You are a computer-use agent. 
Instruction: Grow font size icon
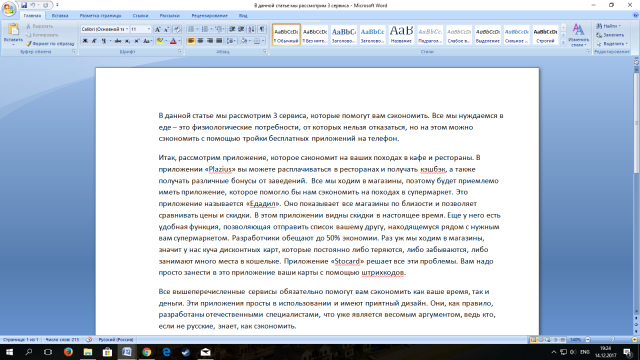click(158, 29)
